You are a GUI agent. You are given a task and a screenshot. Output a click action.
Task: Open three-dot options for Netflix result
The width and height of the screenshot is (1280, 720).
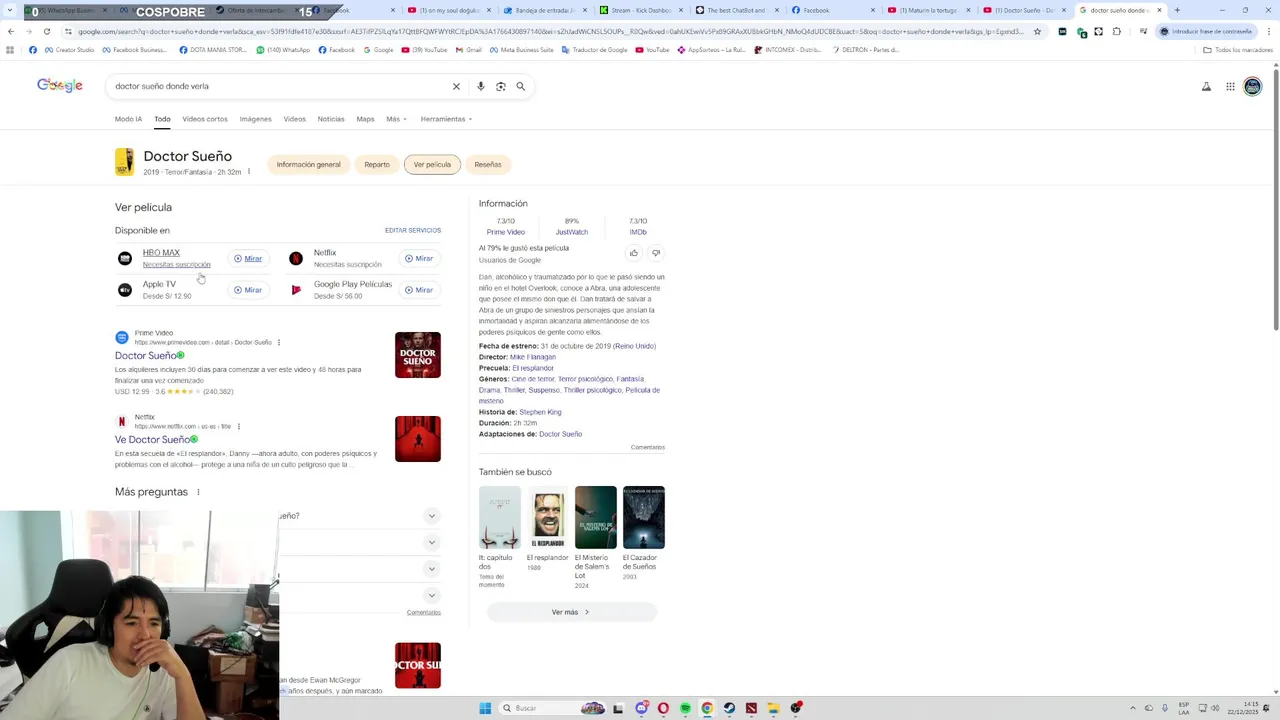tap(238, 426)
